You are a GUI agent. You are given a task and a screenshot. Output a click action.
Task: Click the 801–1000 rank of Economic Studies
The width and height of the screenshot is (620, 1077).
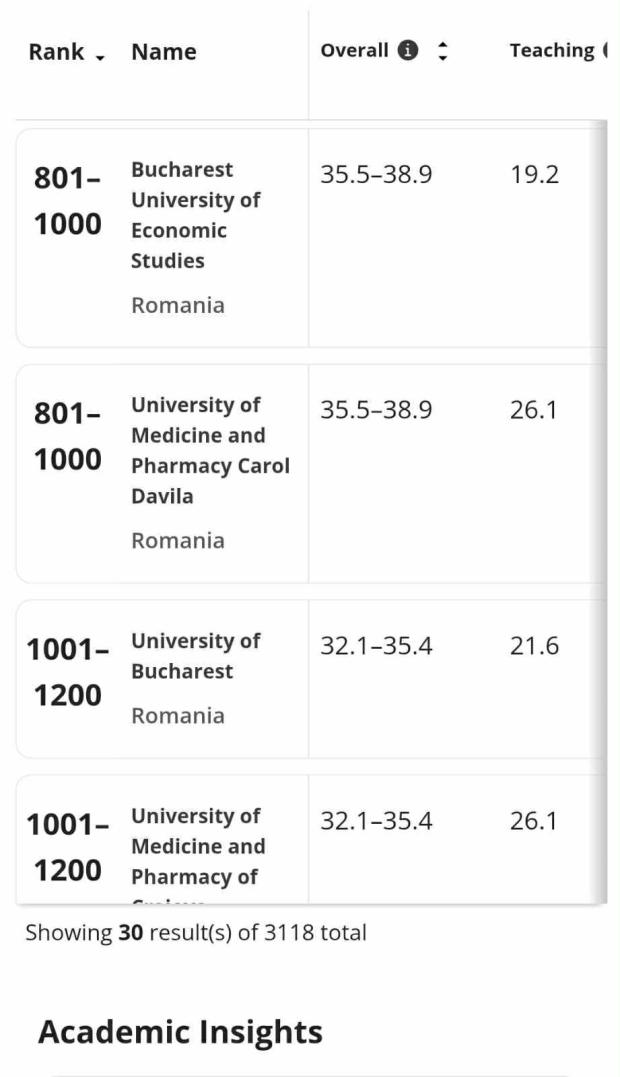coord(68,201)
